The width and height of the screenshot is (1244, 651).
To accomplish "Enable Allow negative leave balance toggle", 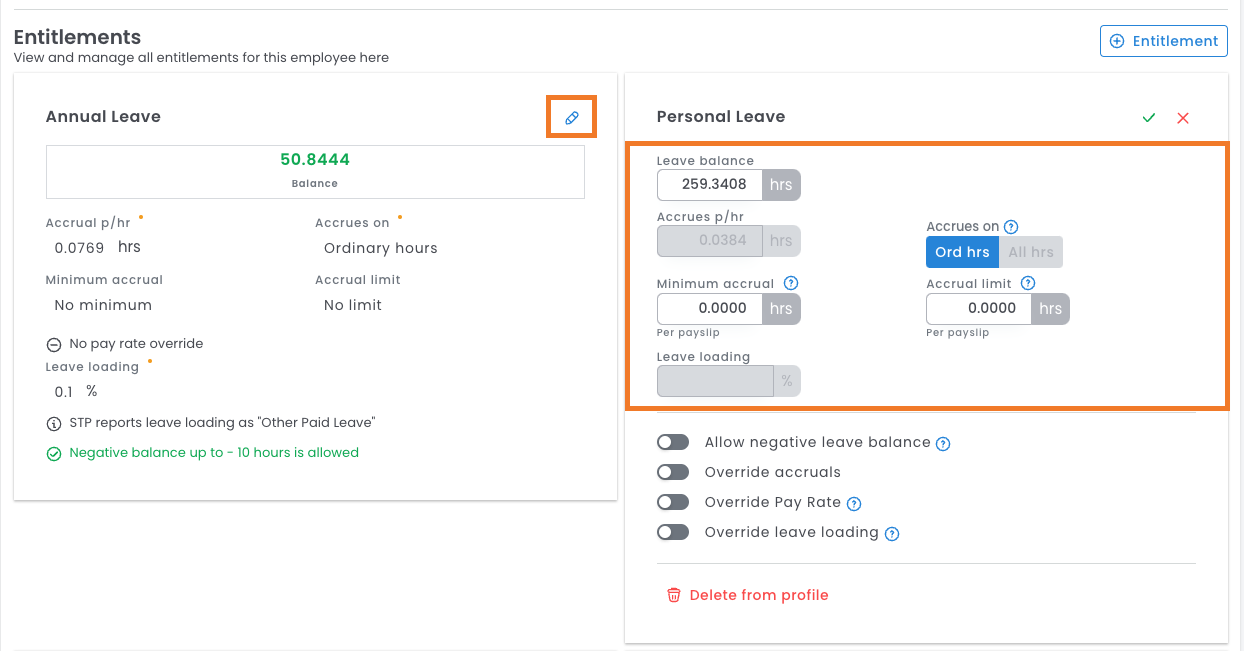I will pos(673,442).
